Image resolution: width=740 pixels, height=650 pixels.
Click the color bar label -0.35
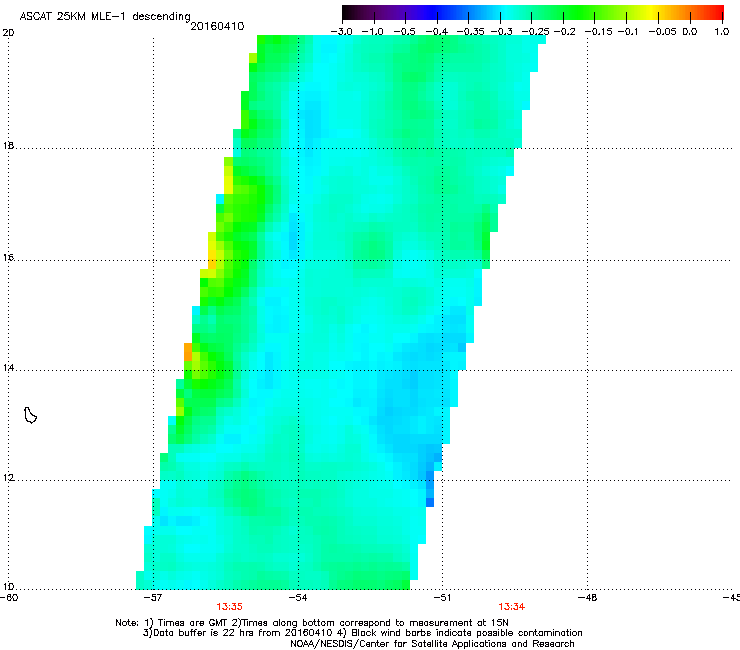pos(470,32)
